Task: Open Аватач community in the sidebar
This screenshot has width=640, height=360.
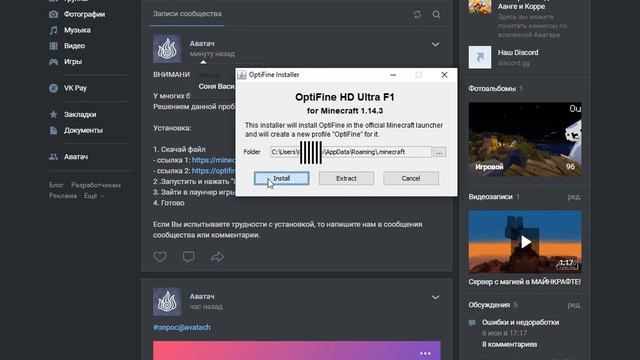Action: [76, 157]
